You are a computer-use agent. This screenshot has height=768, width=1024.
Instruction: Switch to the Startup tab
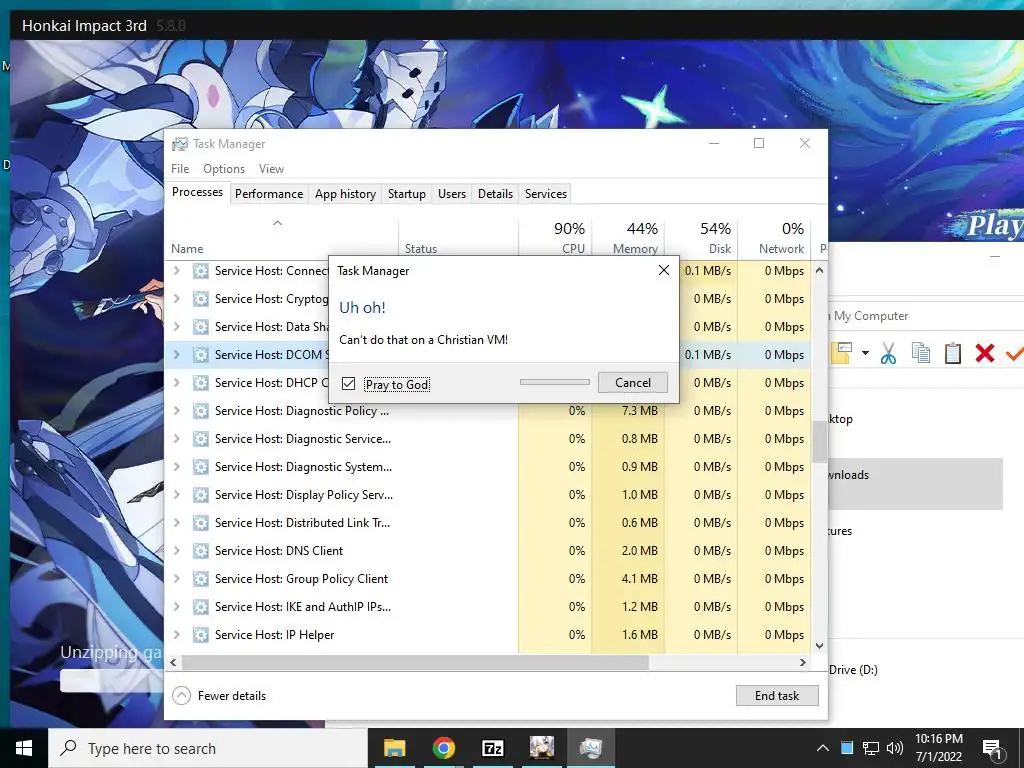point(406,194)
